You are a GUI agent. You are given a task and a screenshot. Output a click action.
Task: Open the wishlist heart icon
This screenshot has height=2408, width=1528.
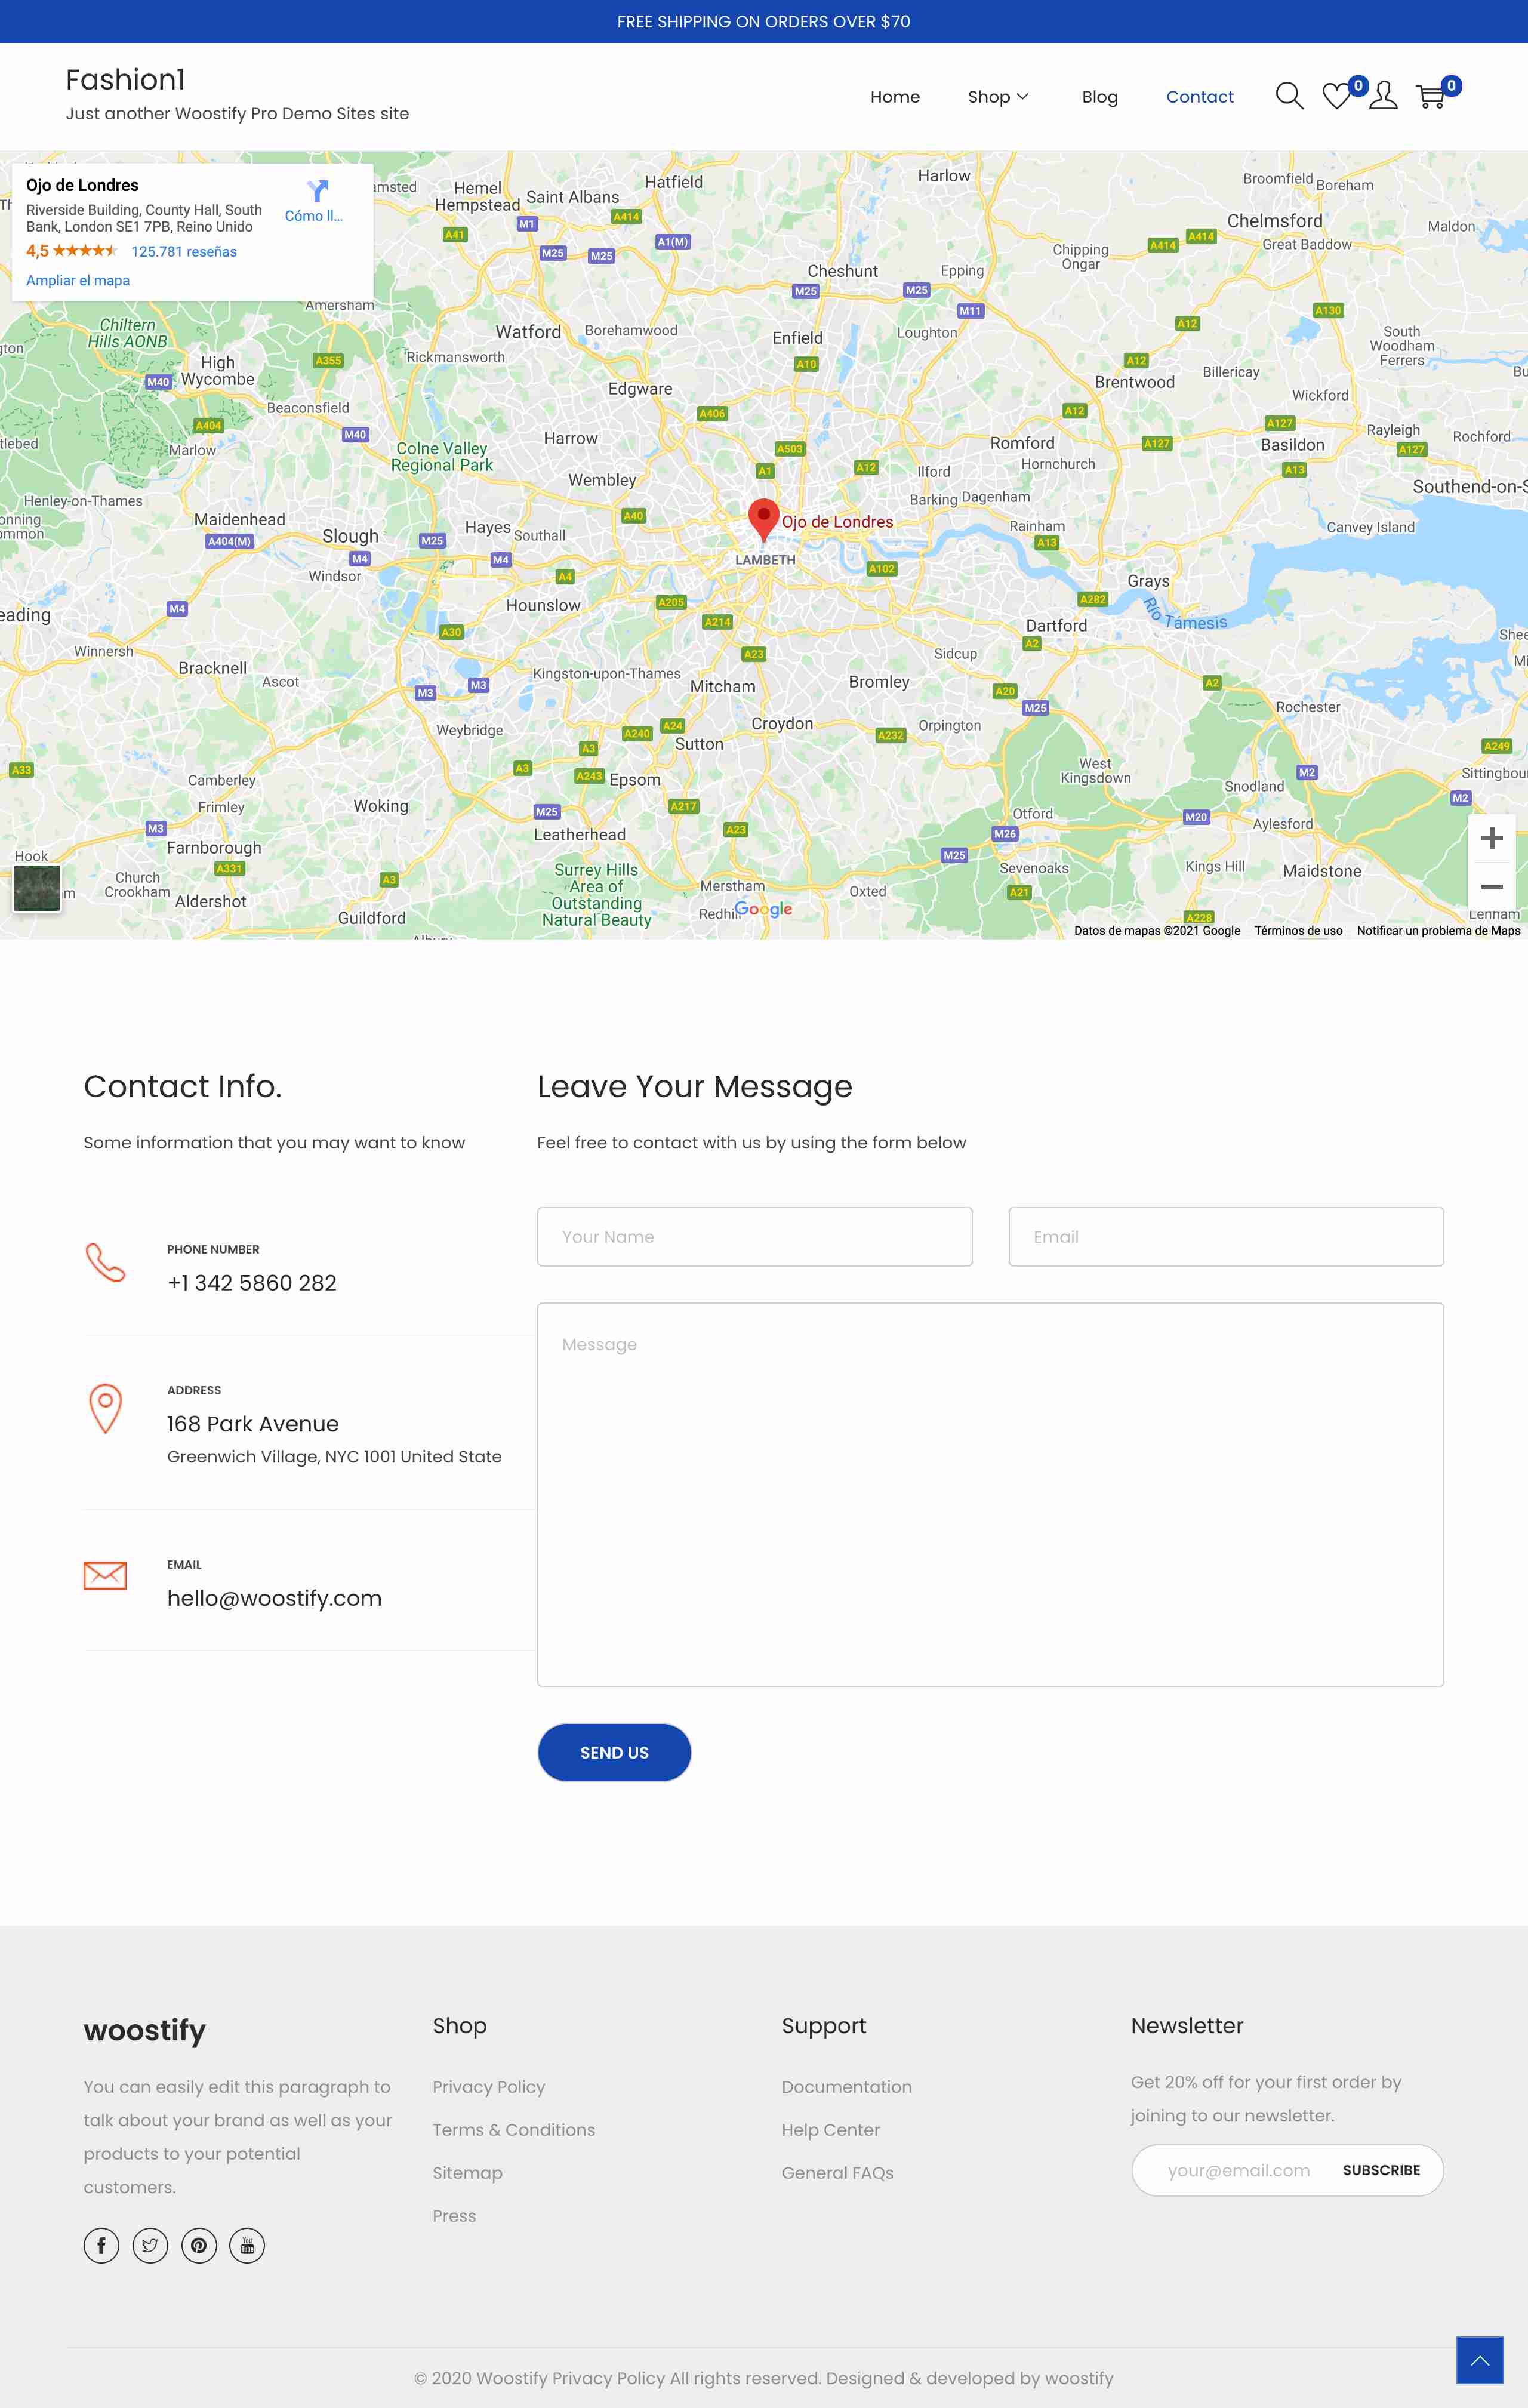coord(1336,96)
